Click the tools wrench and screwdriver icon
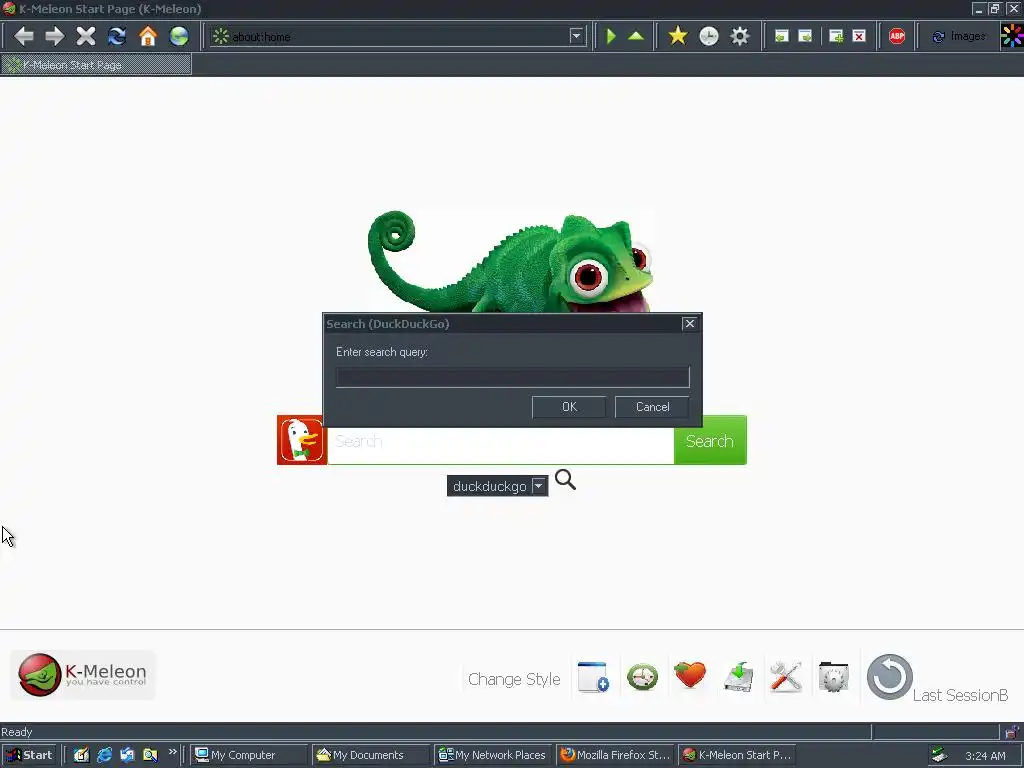 [786, 677]
